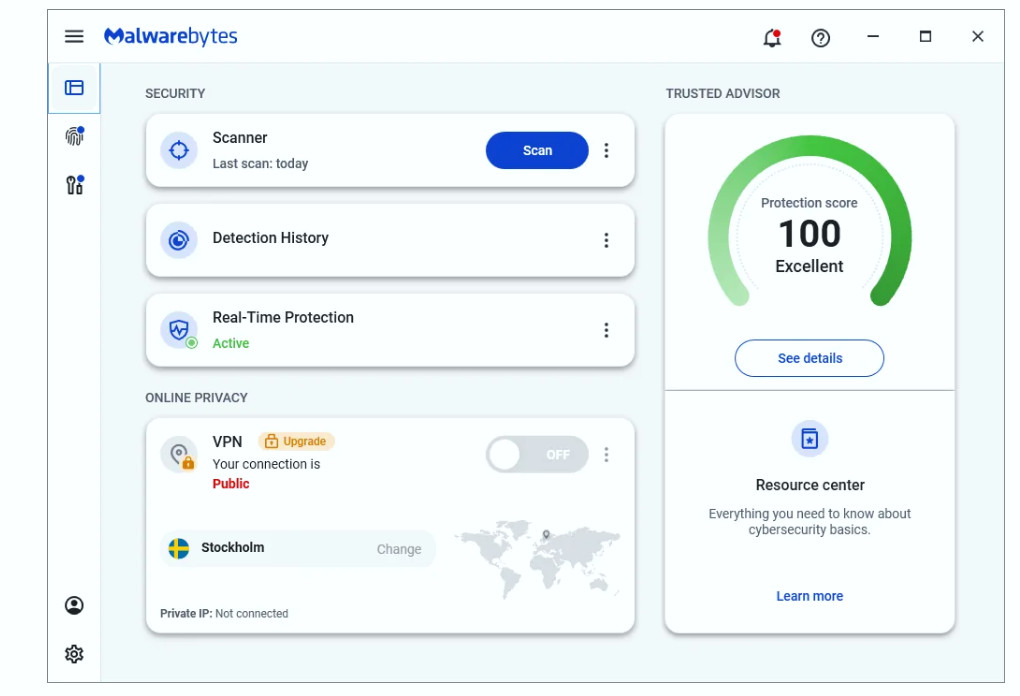Maximize the Malwarebytes window
This screenshot has height=696, width=1020.
click(925, 36)
